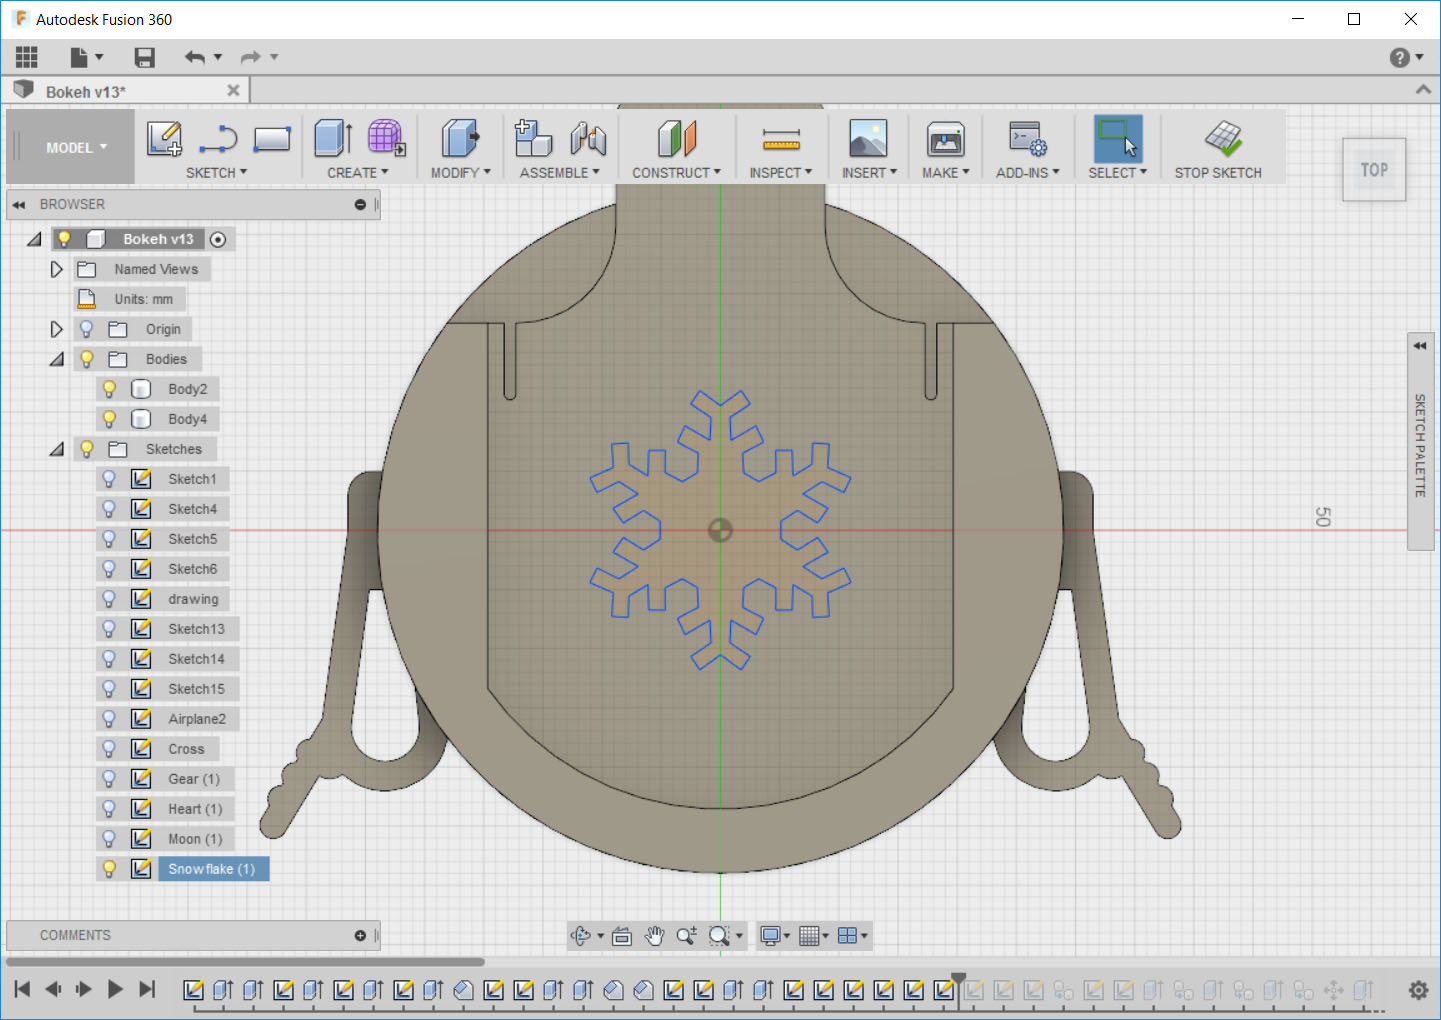
Task: Collapse the Sketches folder
Action: tap(57, 449)
